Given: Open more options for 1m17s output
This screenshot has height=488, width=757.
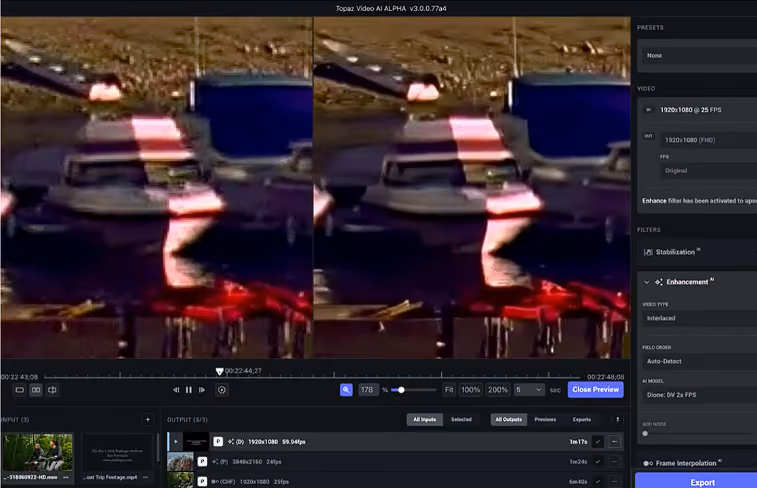Looking at the screenshot, I should point(615,442).
